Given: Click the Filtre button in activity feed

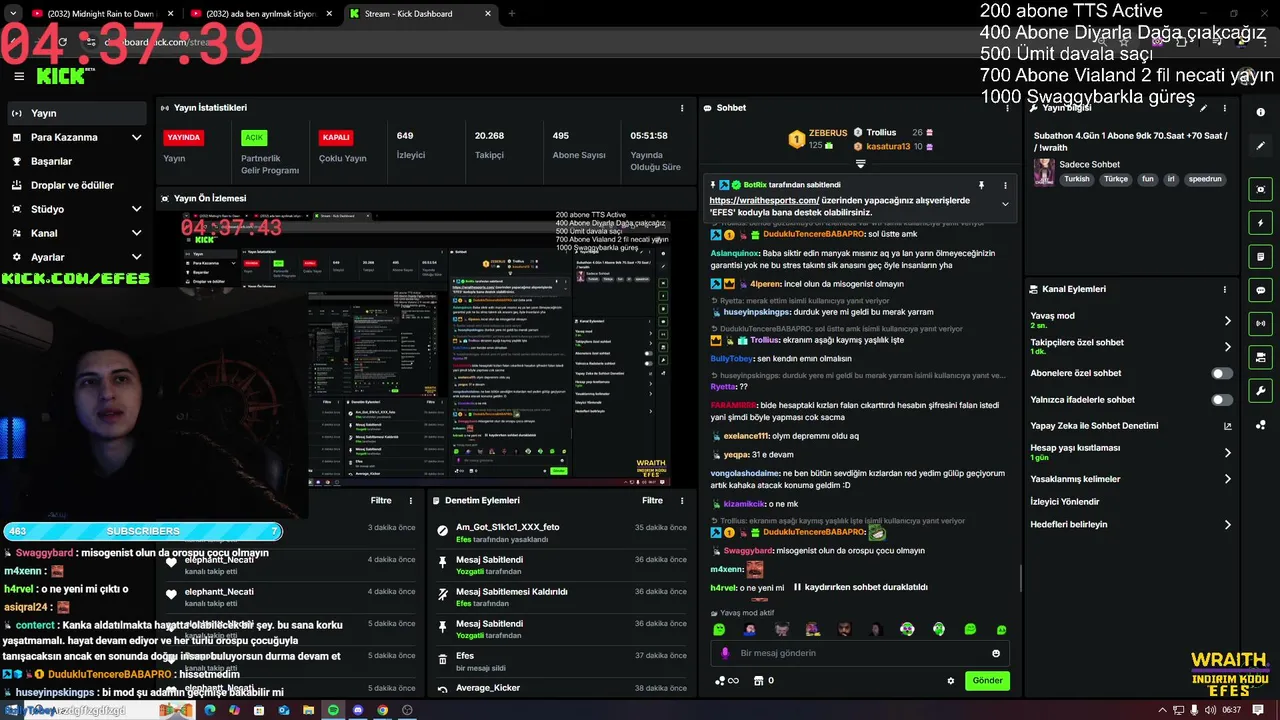Looking at the screenshot, I should click(381, 501).
